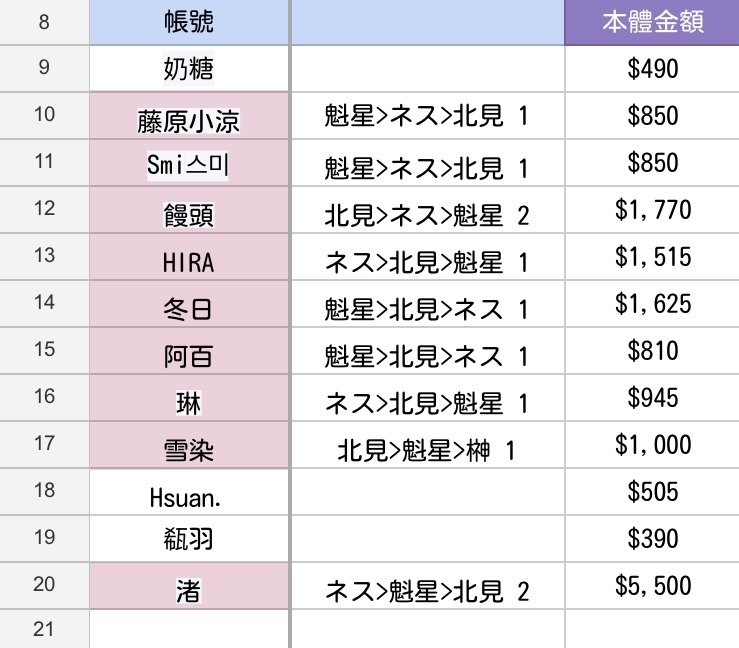Select row 13 header
Image resolution: width=739 pixels, height=648 pixels.
pos(44,256)
